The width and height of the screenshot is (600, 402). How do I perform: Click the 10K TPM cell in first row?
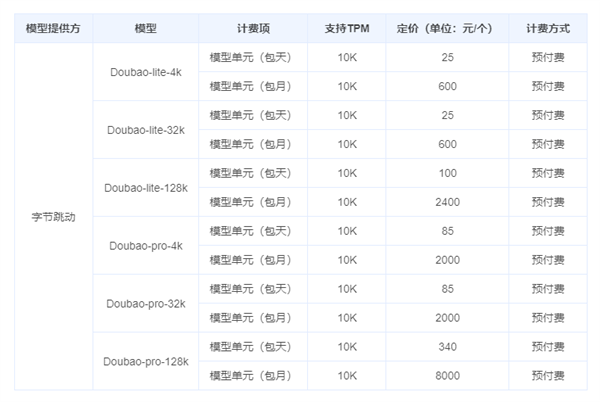coord(347,57)
